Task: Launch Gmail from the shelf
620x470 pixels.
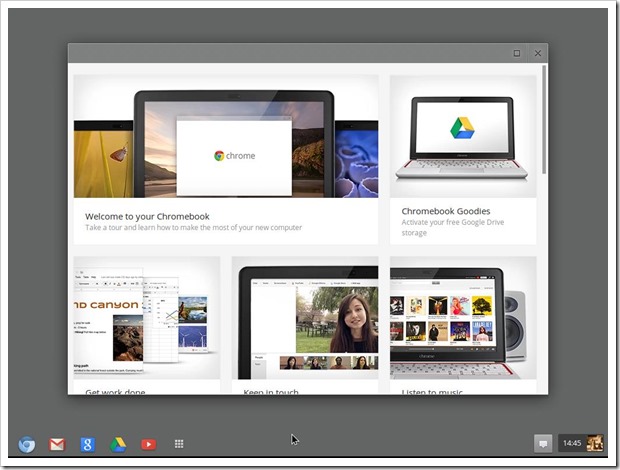Action: (x=57, y=445)
